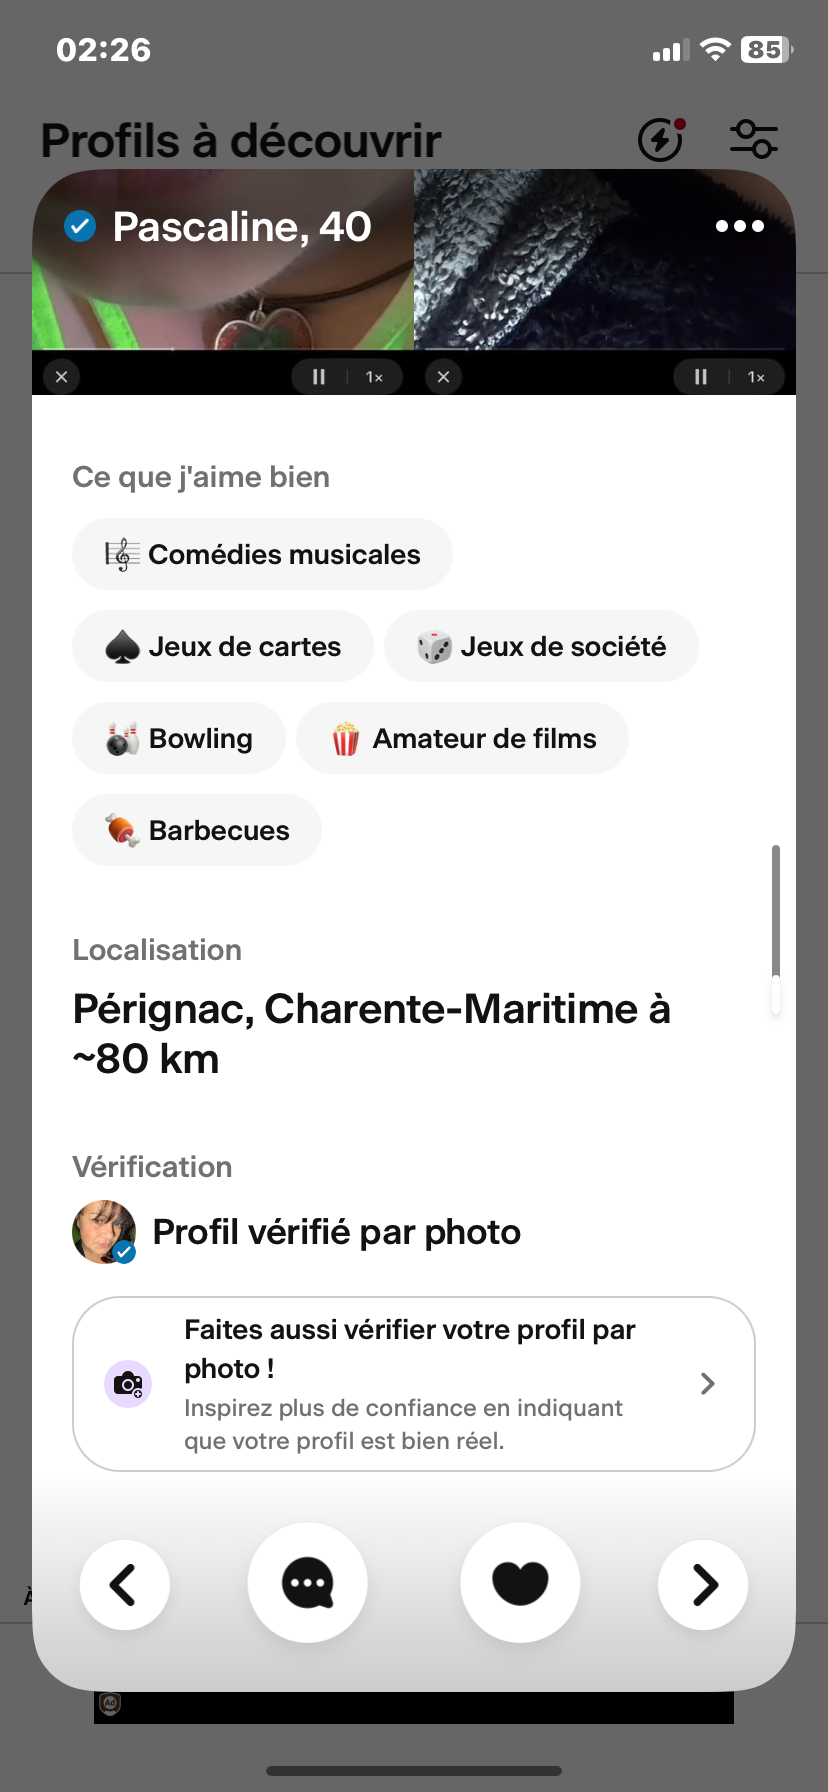Image resolution: width=828 pixels, height=1792 pixels.
Task: Pause the left video clip
Action: (319, 377)
